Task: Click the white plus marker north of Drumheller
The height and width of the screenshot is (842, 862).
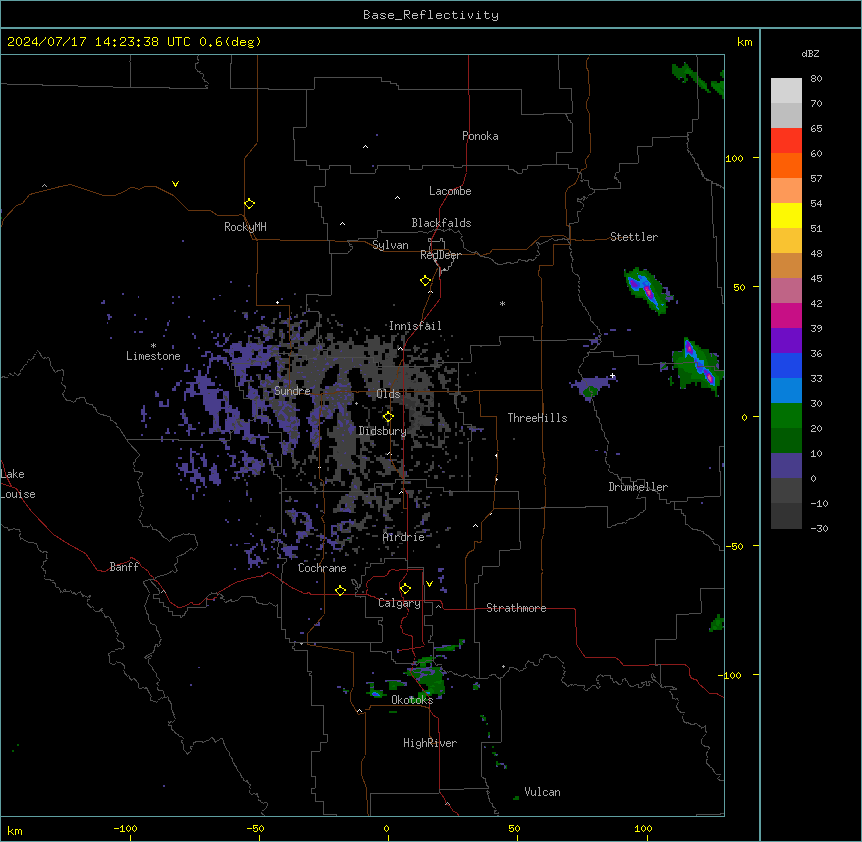Action: coord(612,376)
